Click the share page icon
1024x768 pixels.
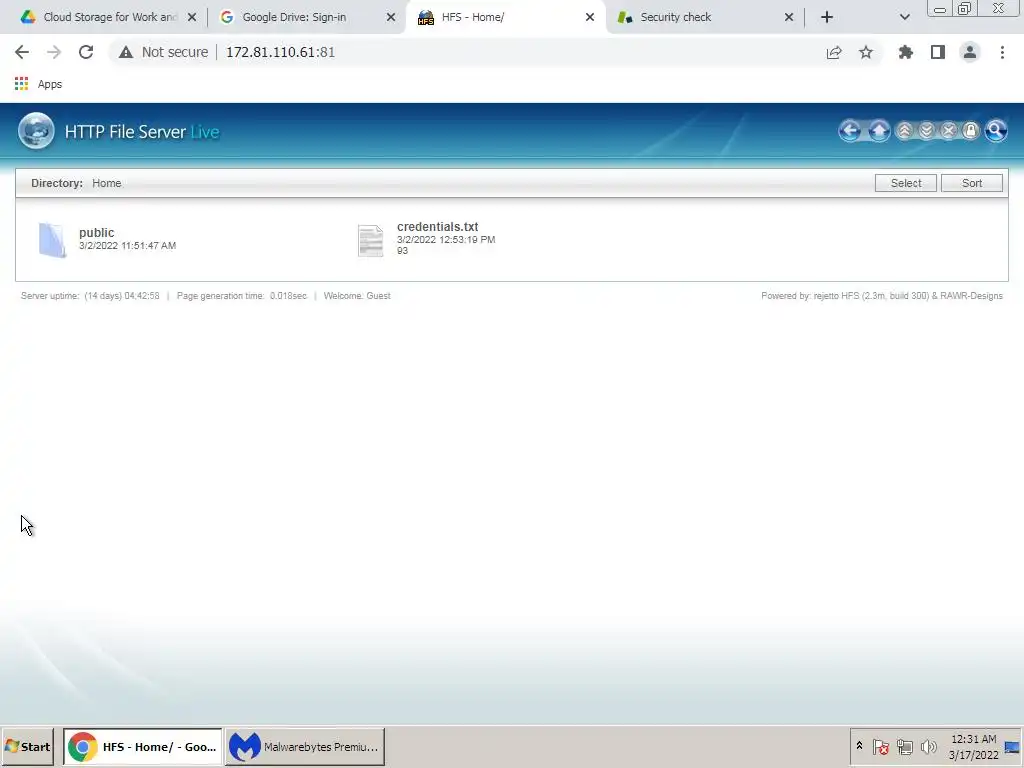tap(834, 52)
